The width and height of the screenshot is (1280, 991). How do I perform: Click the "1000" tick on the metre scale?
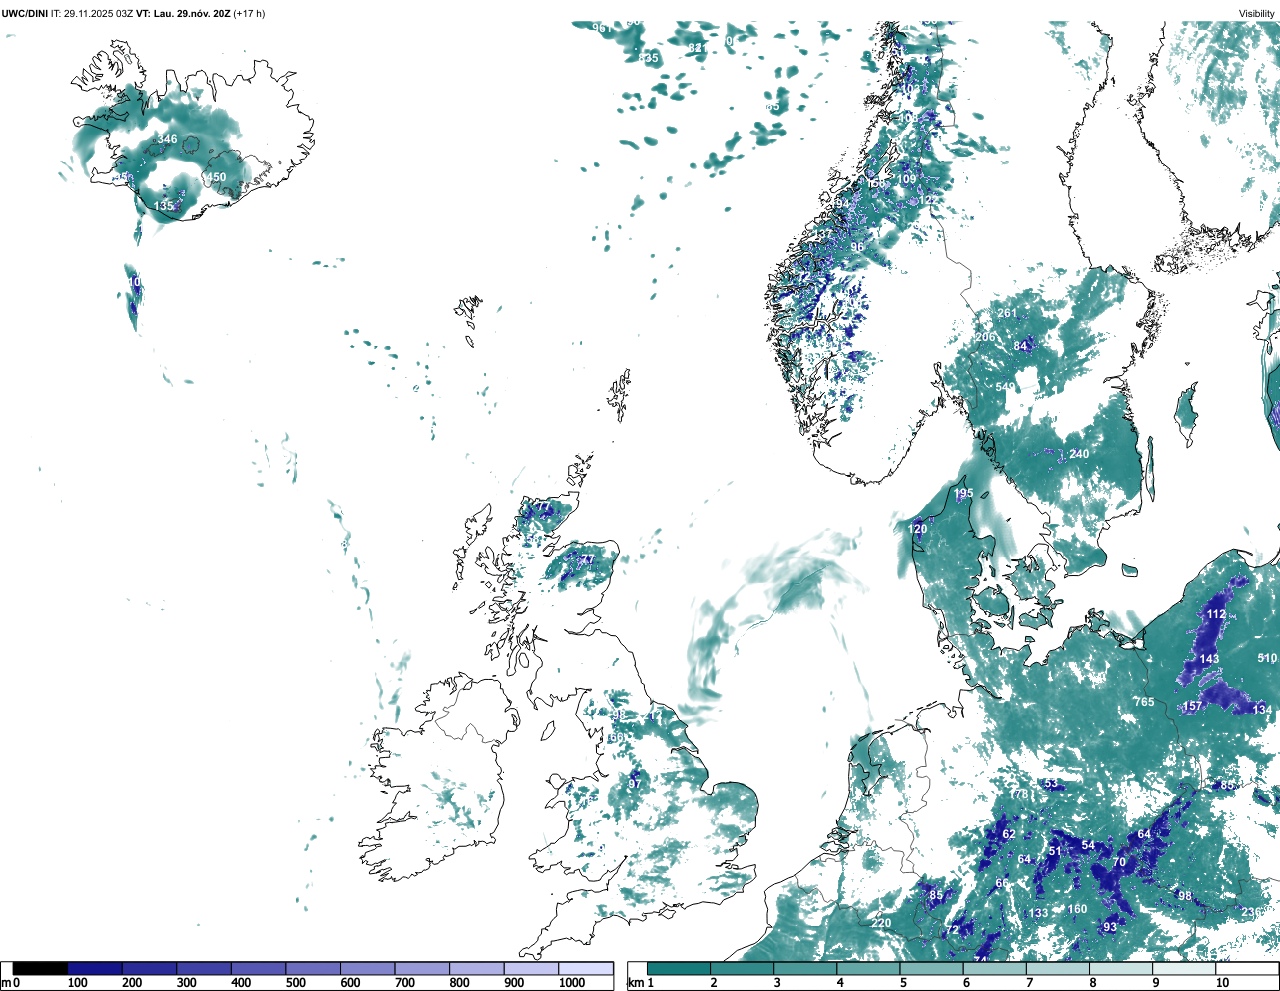coord(572,983)
